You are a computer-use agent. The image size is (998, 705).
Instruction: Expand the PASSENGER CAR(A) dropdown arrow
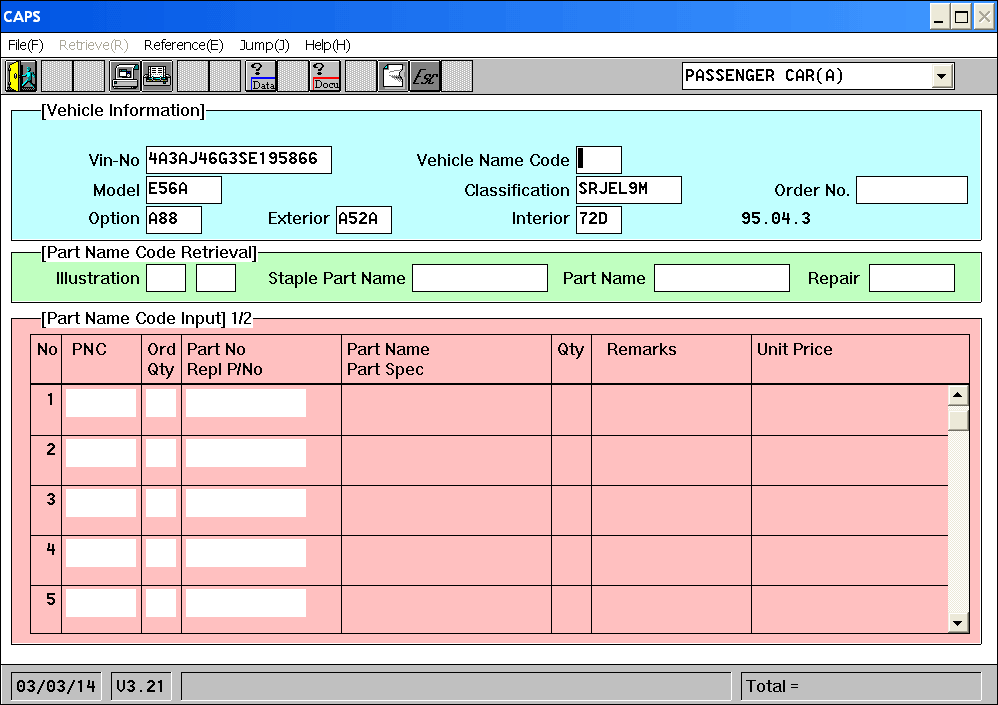(941, 76)
